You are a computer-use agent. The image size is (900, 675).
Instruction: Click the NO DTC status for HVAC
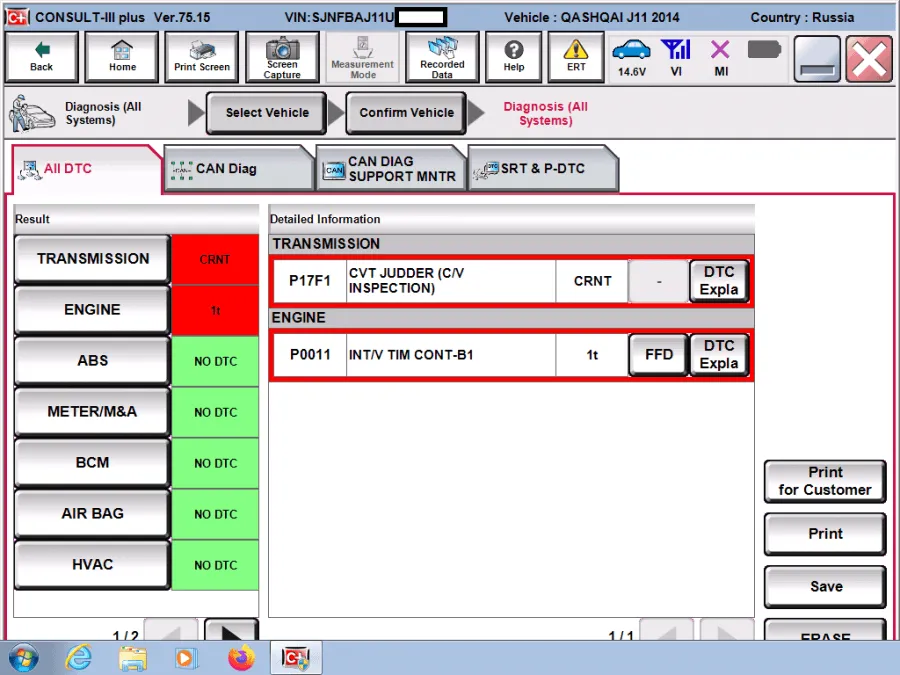(215, 565)
